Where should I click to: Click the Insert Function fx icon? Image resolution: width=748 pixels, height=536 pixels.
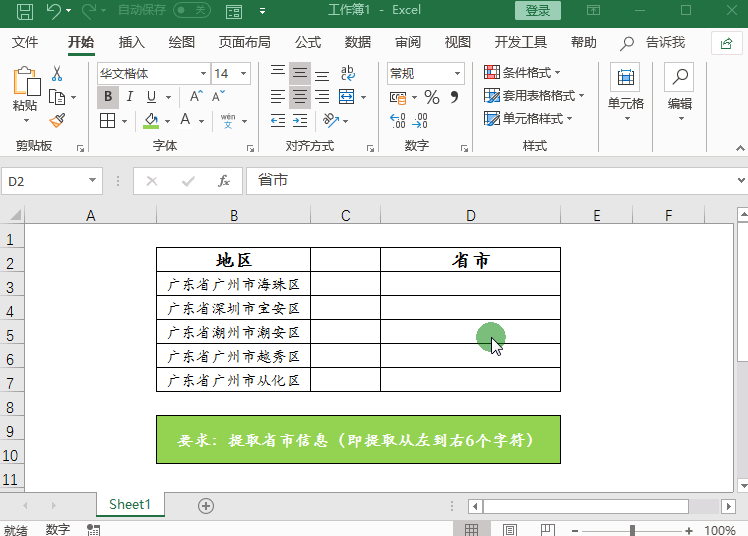224,181
